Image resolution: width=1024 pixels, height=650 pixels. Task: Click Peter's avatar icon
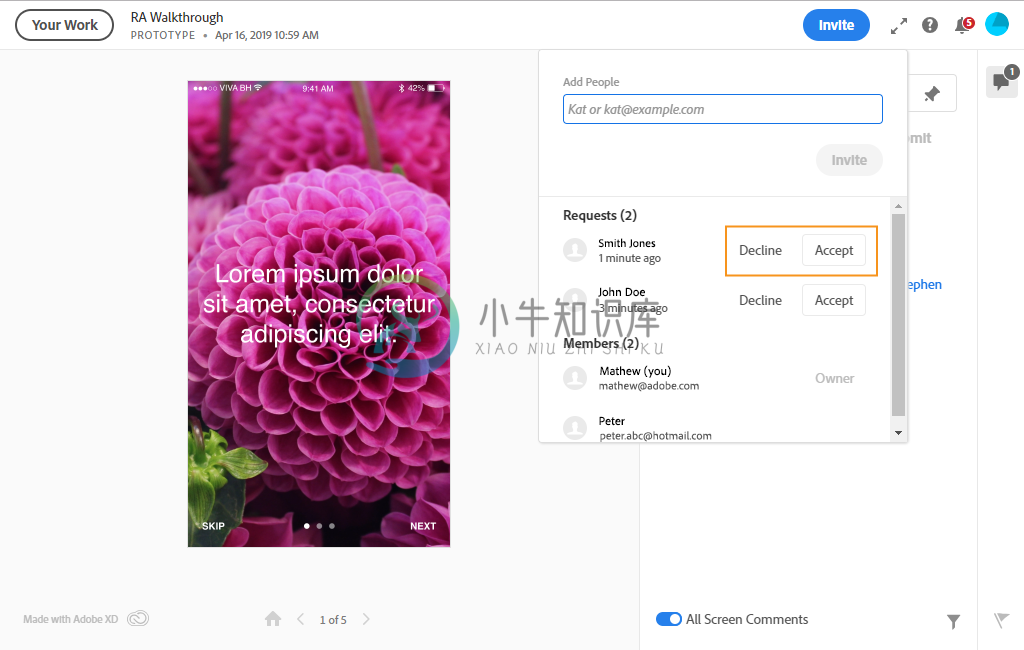click(x=575, y=427)
